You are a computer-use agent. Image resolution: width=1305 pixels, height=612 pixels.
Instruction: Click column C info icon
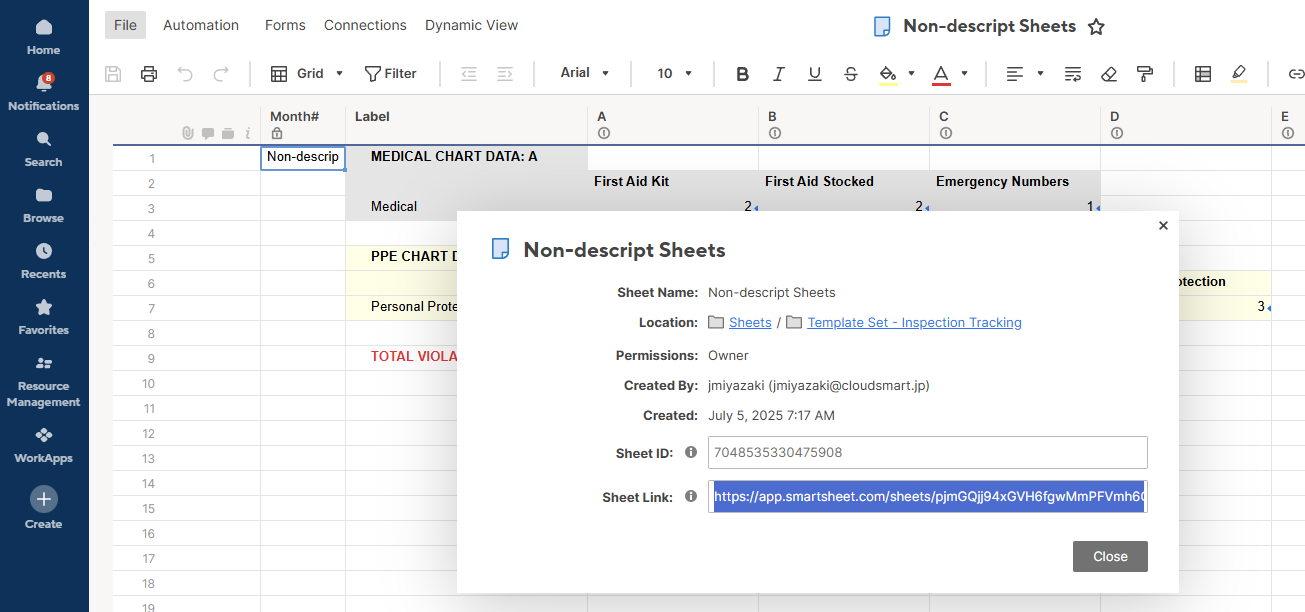[x=945, y=133]
